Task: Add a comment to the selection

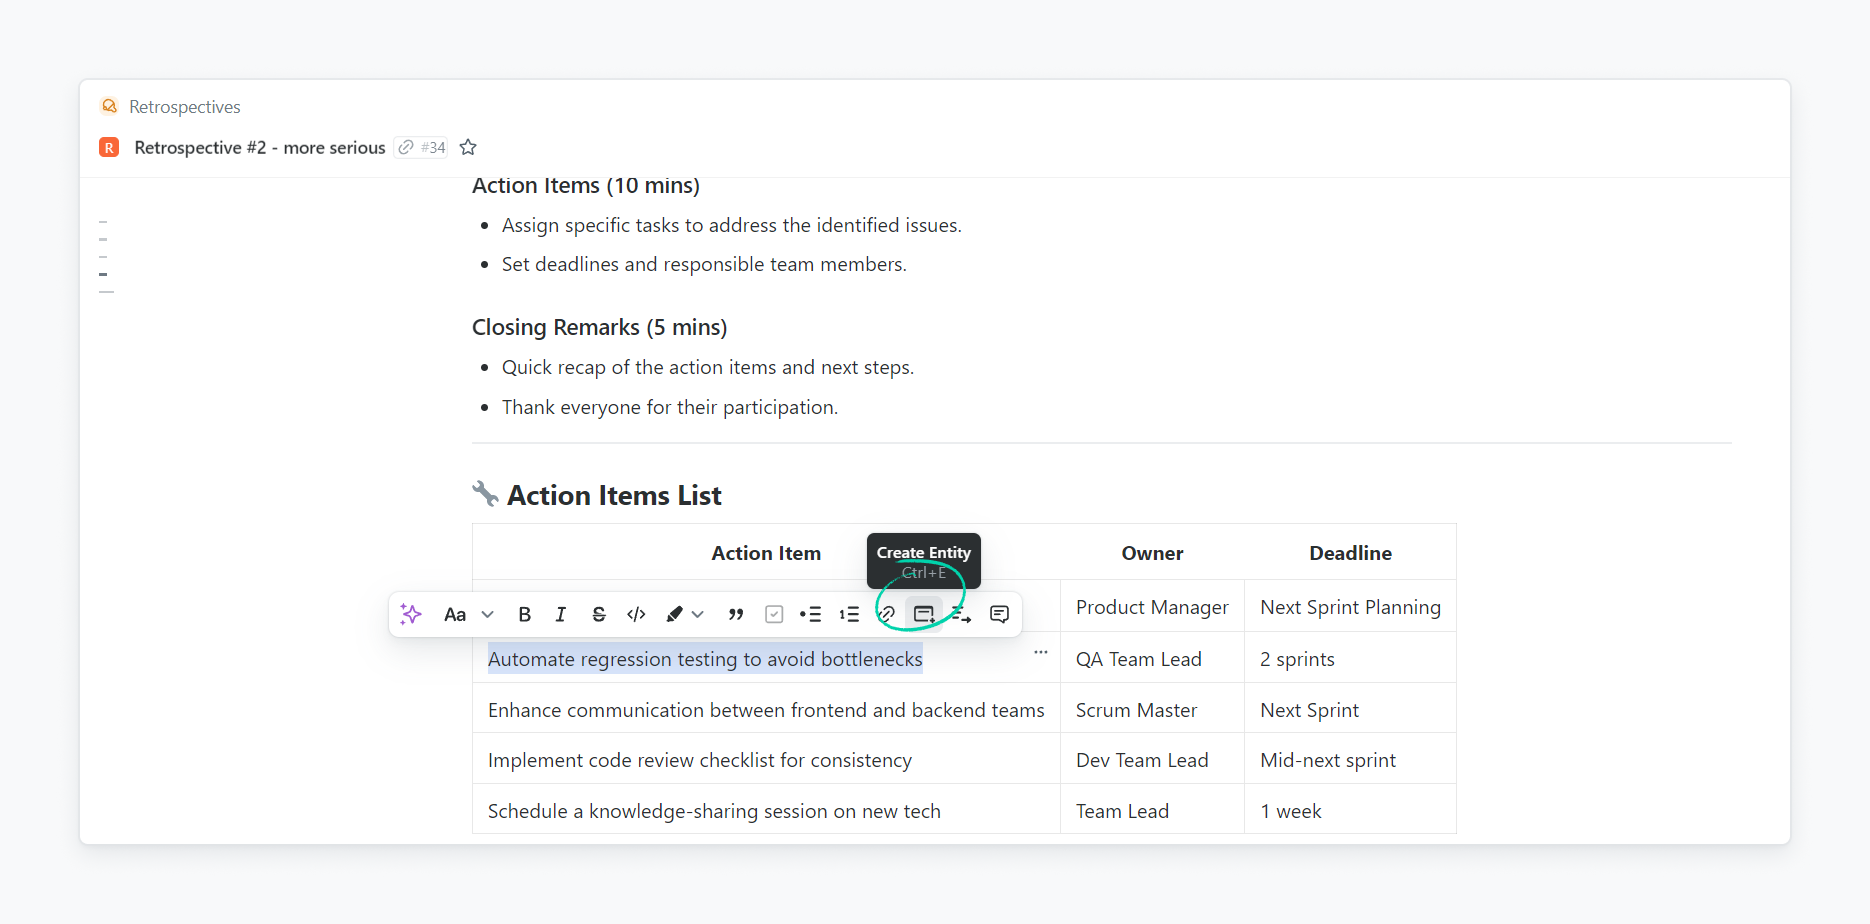Action: click(999, 614)
